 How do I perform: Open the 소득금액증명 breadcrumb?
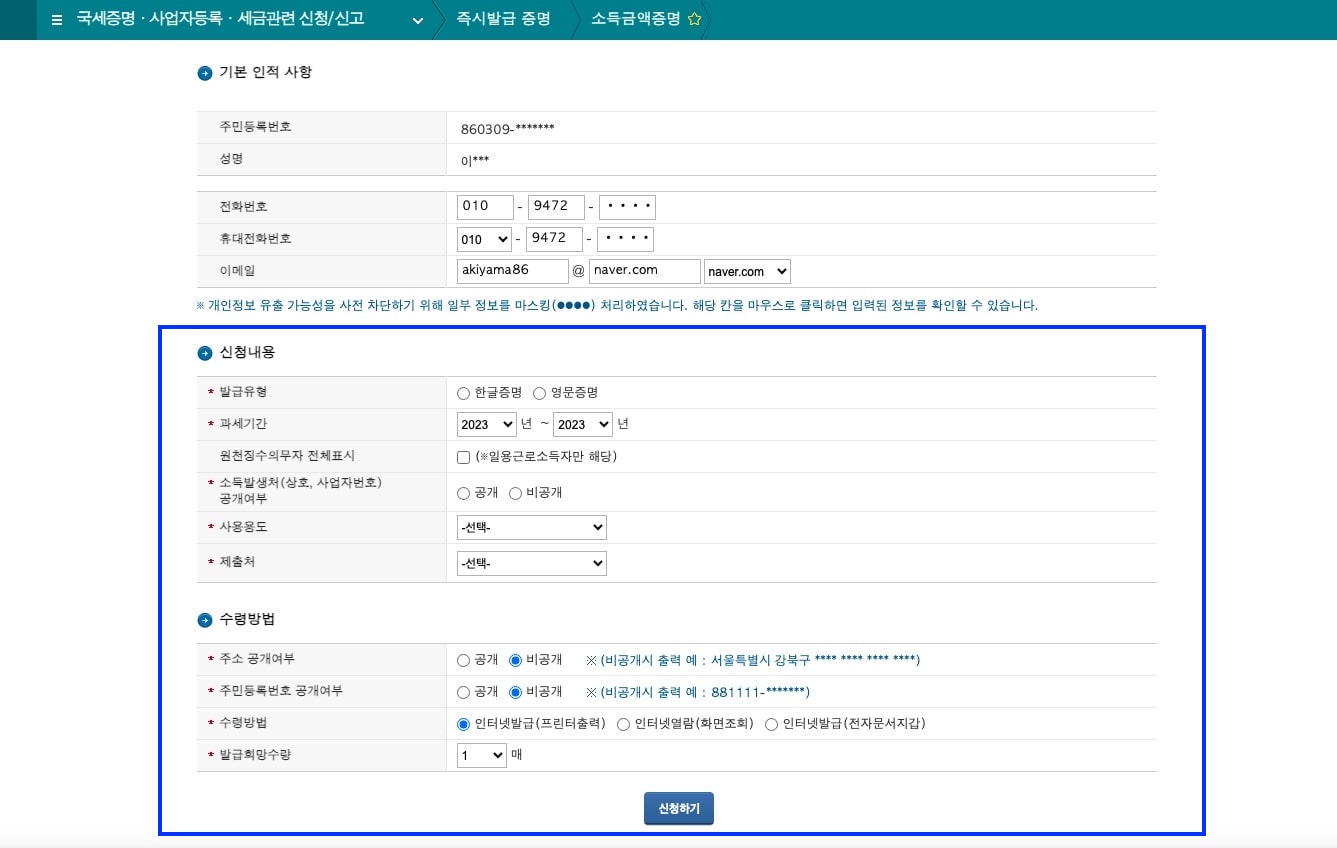[x=636, y=19]
